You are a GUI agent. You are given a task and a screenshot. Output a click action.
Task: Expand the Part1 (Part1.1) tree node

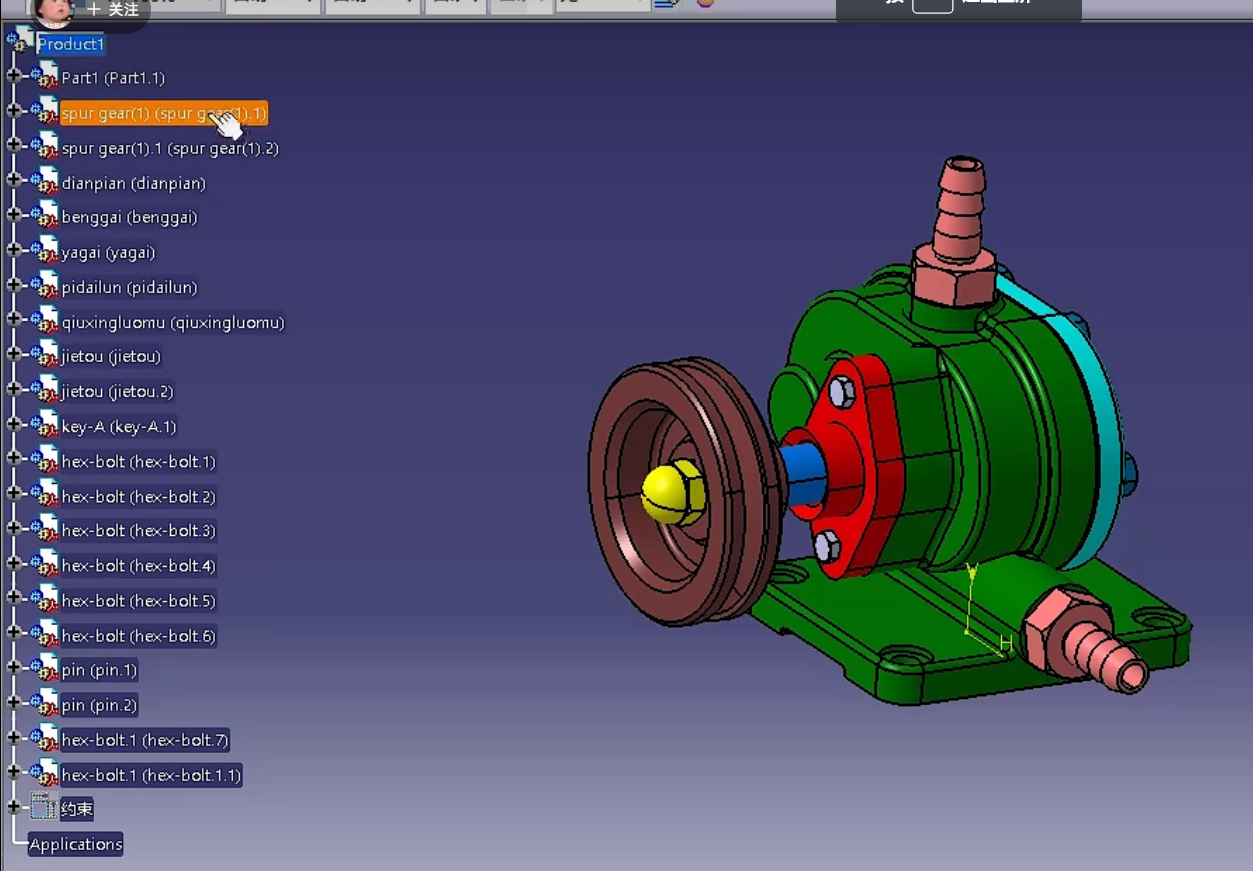point(14,77)
